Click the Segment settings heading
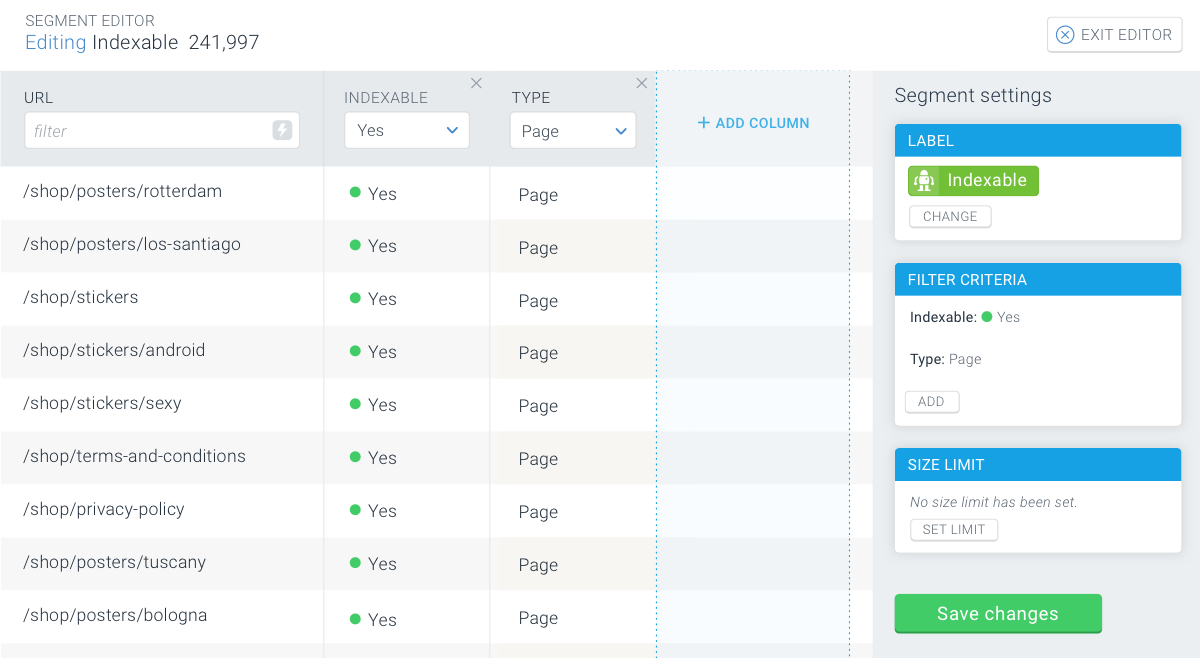Viewport: 1200px width, 658px height. (x=973, y=96)
